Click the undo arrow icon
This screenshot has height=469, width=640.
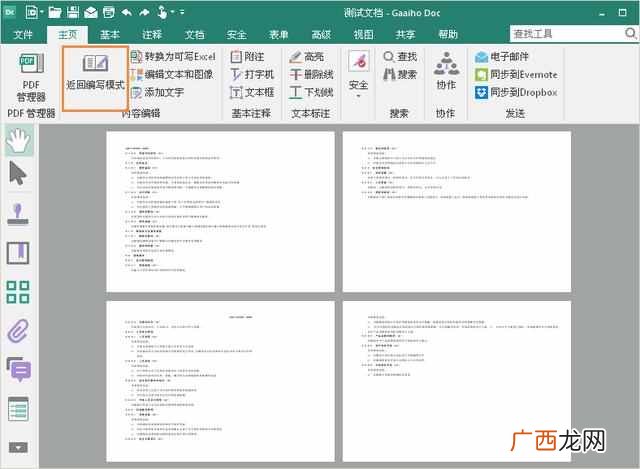[127, 13]
